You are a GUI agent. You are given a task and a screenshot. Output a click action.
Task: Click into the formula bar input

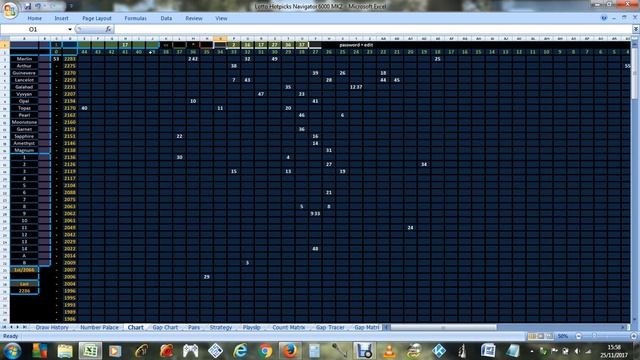point(373,29)
